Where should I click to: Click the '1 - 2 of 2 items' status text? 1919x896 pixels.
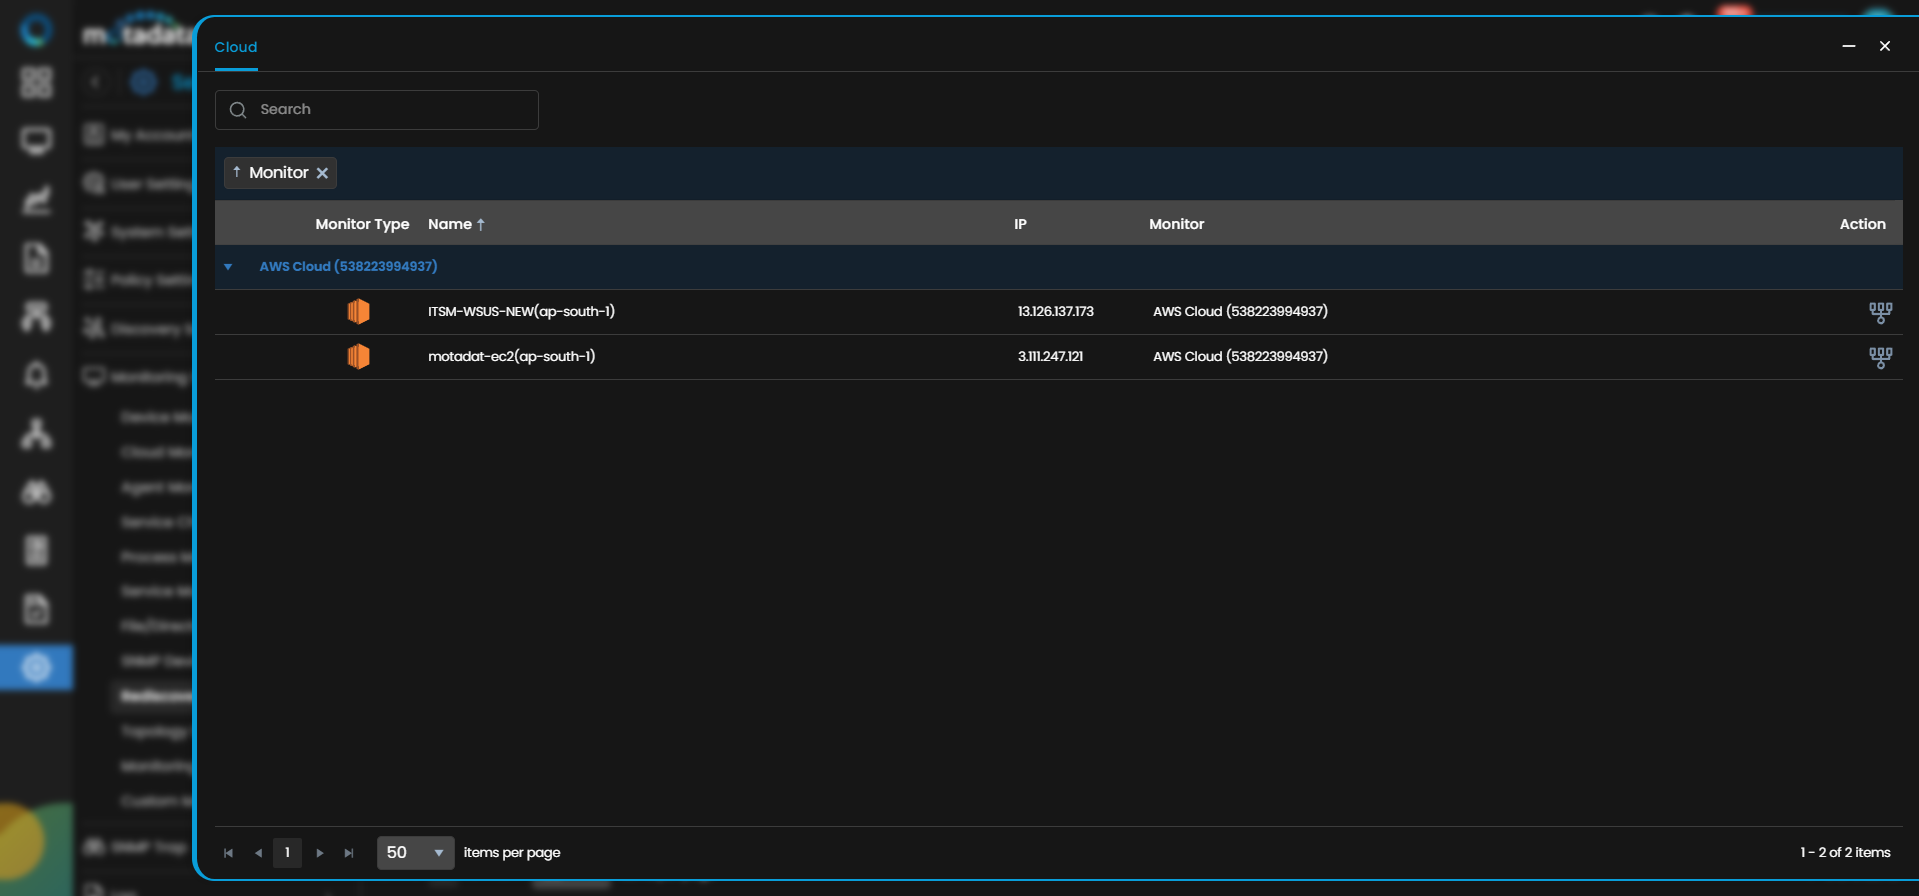pos(1845,853)
